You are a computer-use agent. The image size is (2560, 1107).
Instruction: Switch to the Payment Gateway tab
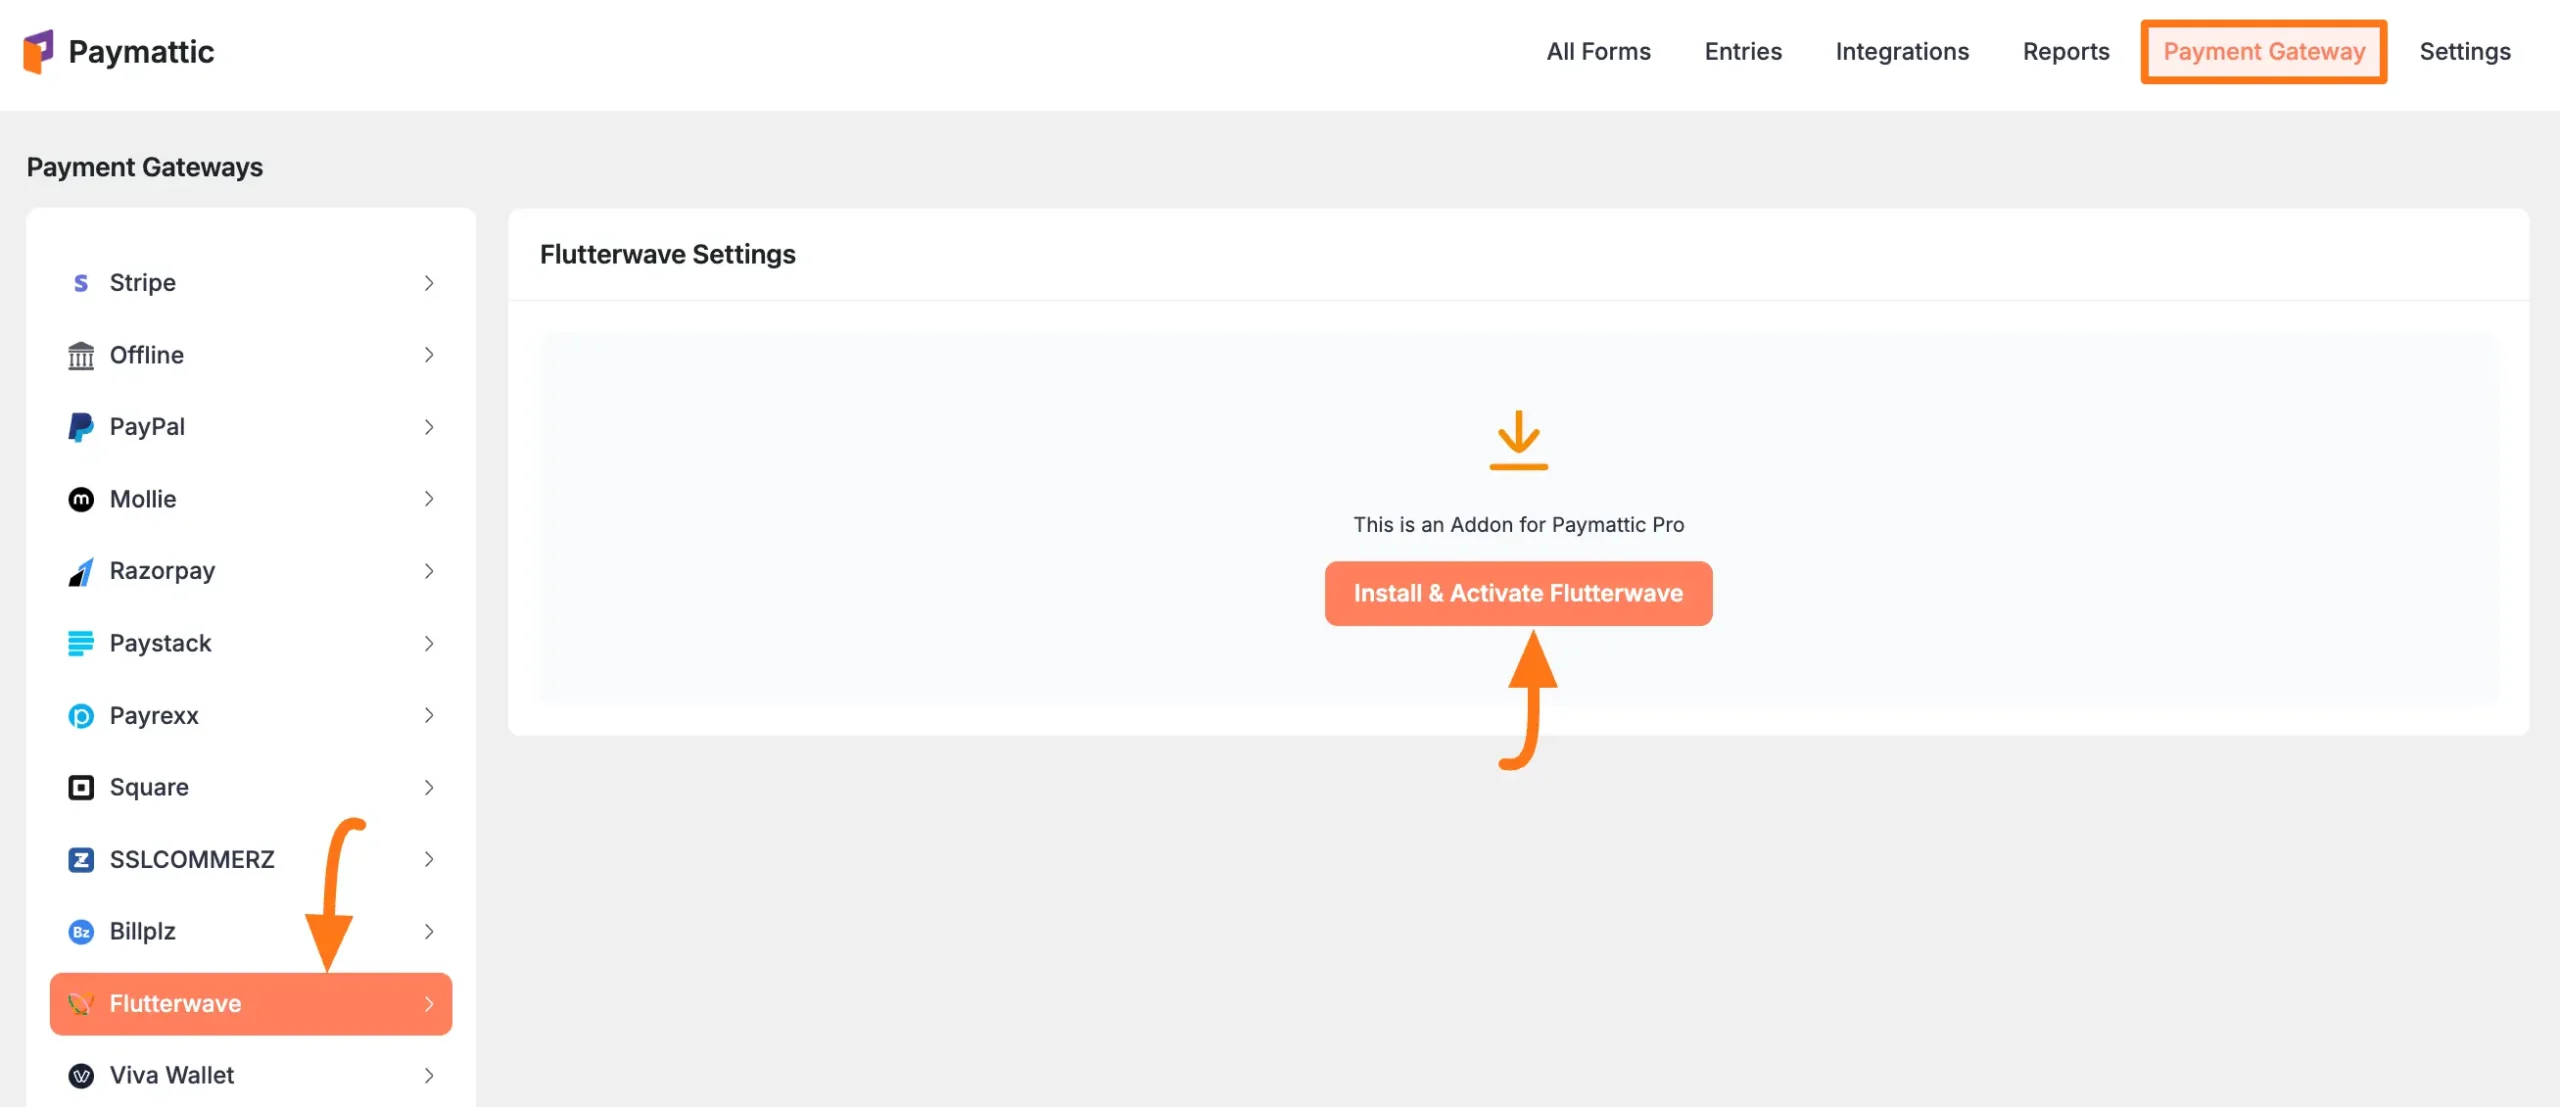click(2263, 51)
